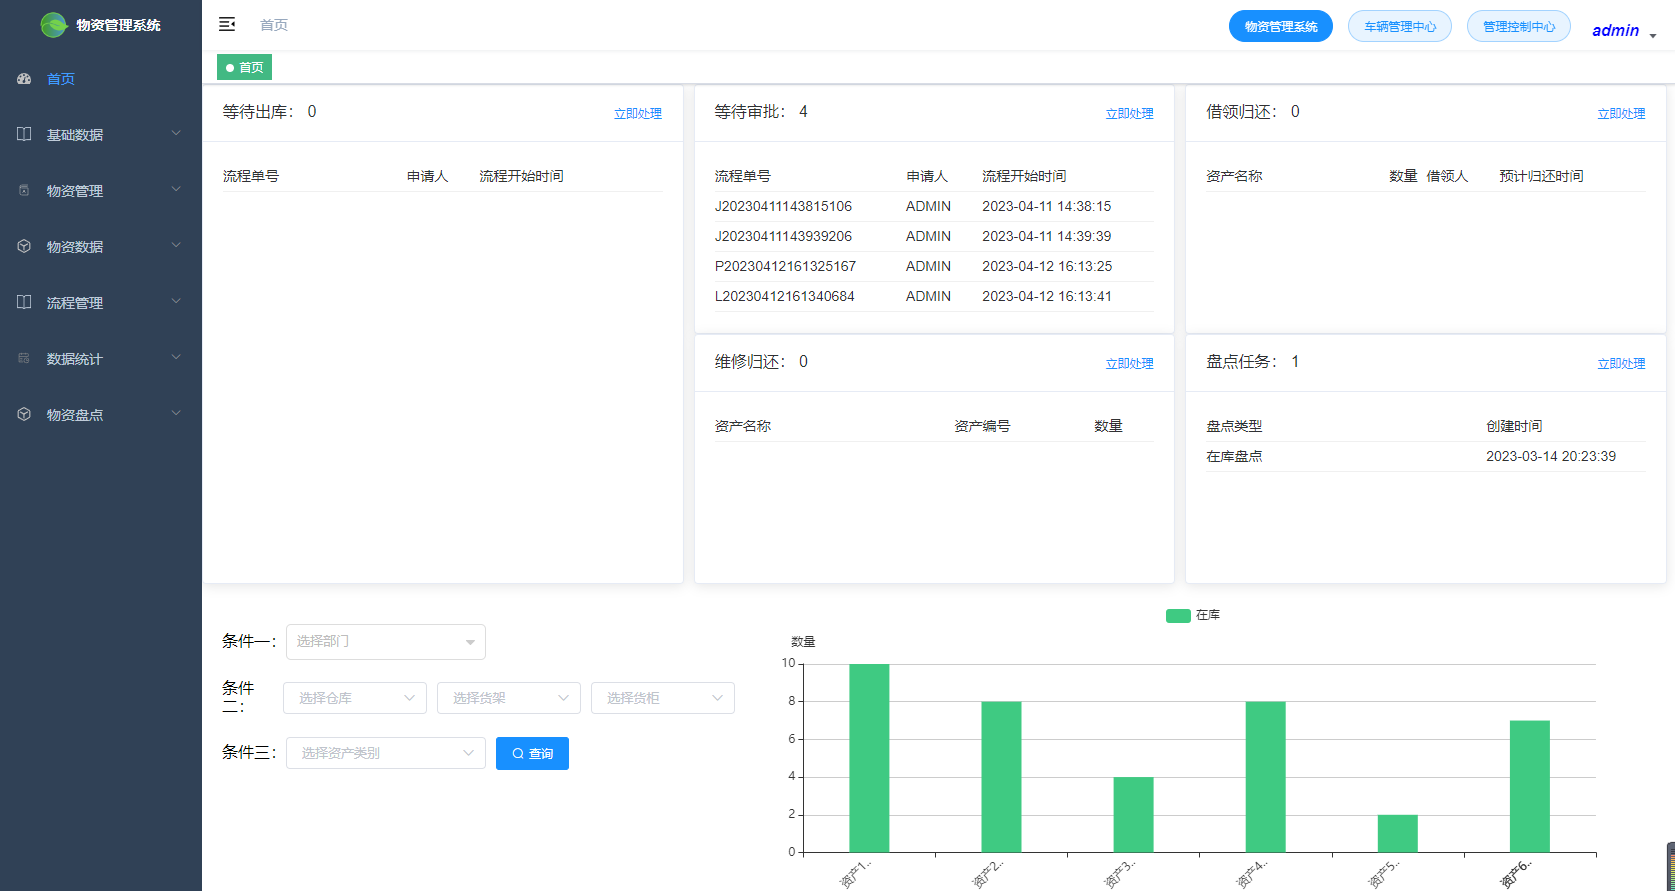Click the blue 查询 search button
Viewport: 1675px width, 891px height.
click(532, 753)
